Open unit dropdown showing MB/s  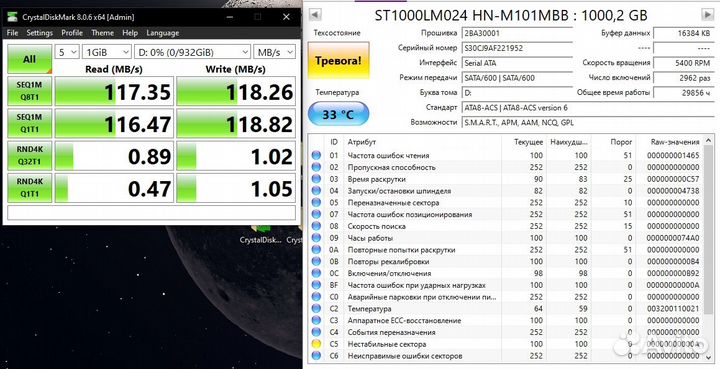point(274,52)
